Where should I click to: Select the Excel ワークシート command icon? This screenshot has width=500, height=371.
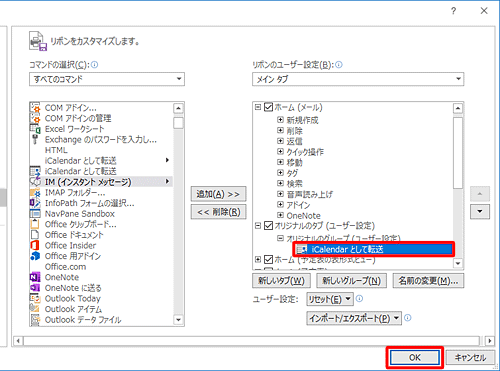tap(35, 129)
